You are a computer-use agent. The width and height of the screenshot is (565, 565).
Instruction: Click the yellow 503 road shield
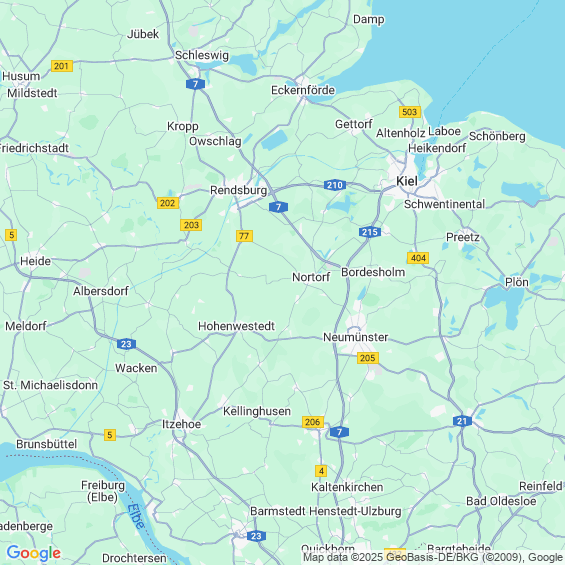tap(410, 112)
